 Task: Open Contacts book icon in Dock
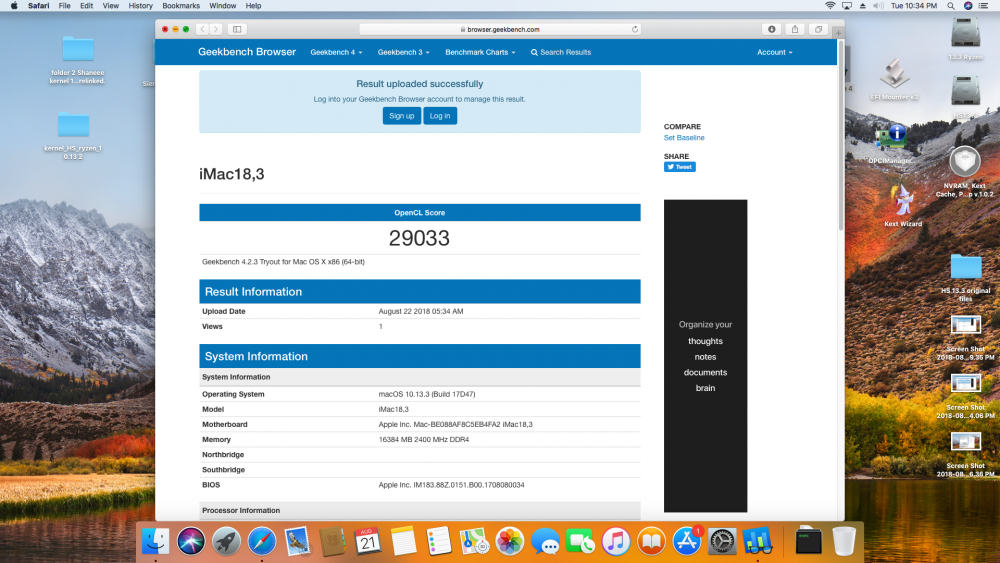pos(332,541)
